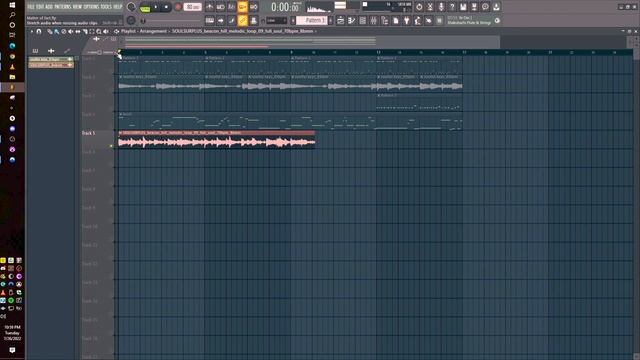The width and height of the screenshot is (640, 360).
Task: Open the Channel rack shortcut icon
Action: [x=362, y=20]
